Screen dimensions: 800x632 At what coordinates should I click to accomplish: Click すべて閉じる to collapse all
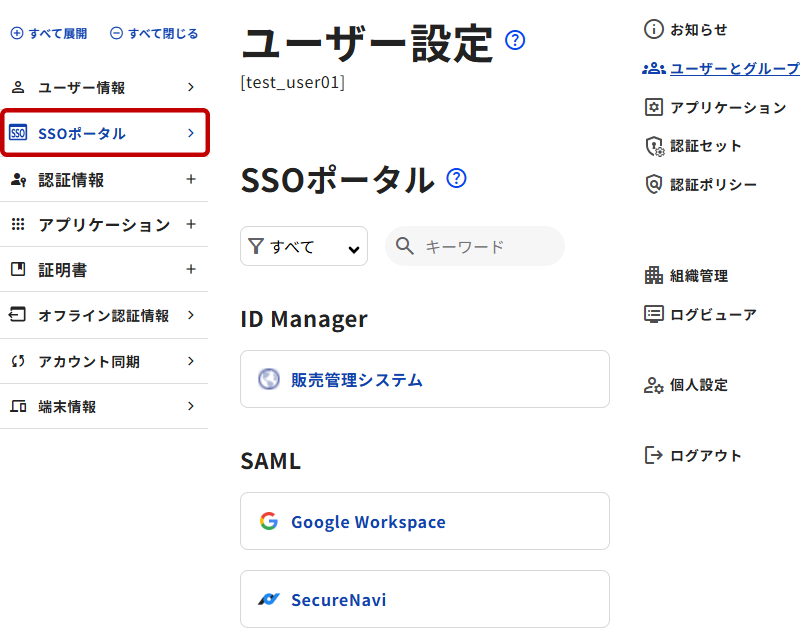(x=154, y=33)
